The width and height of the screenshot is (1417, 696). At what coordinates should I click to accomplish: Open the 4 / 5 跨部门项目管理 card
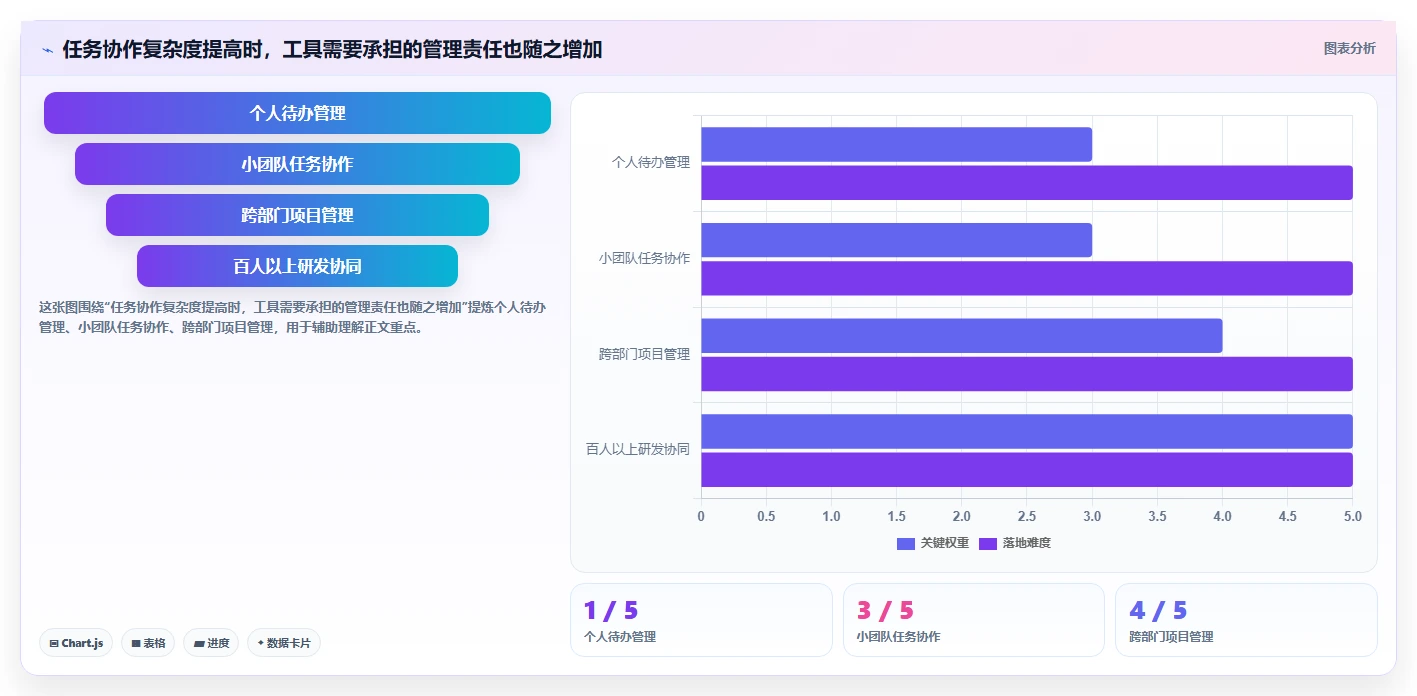(x=1246, y=620)
